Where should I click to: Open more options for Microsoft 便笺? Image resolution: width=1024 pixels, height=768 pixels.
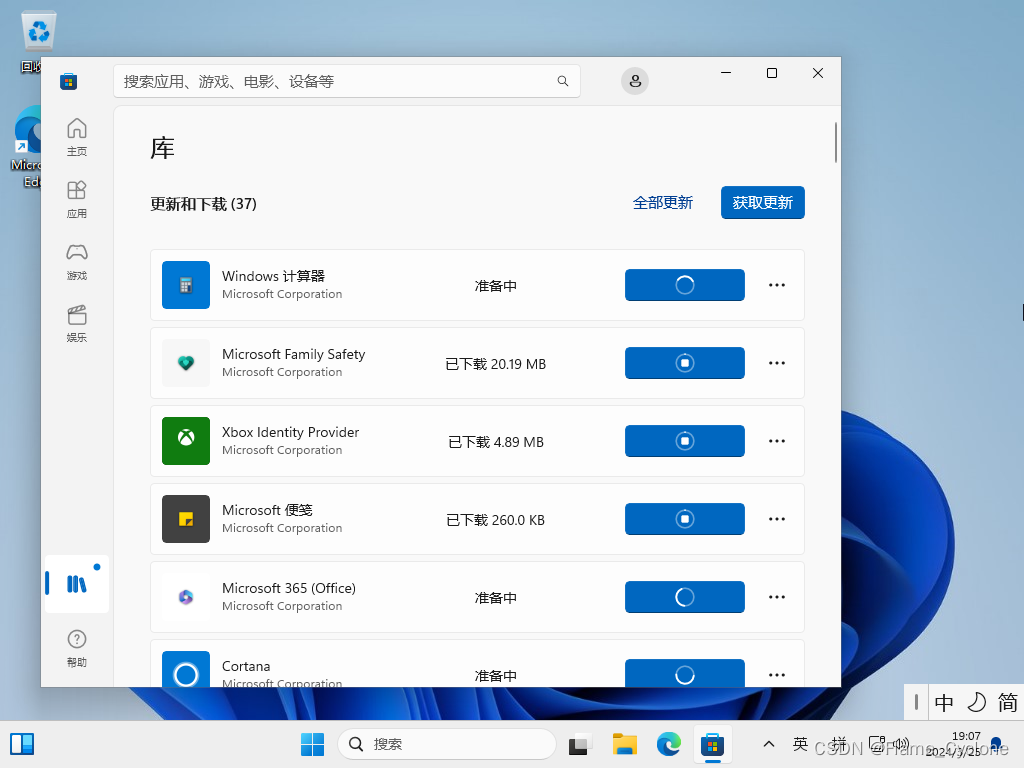776,519
